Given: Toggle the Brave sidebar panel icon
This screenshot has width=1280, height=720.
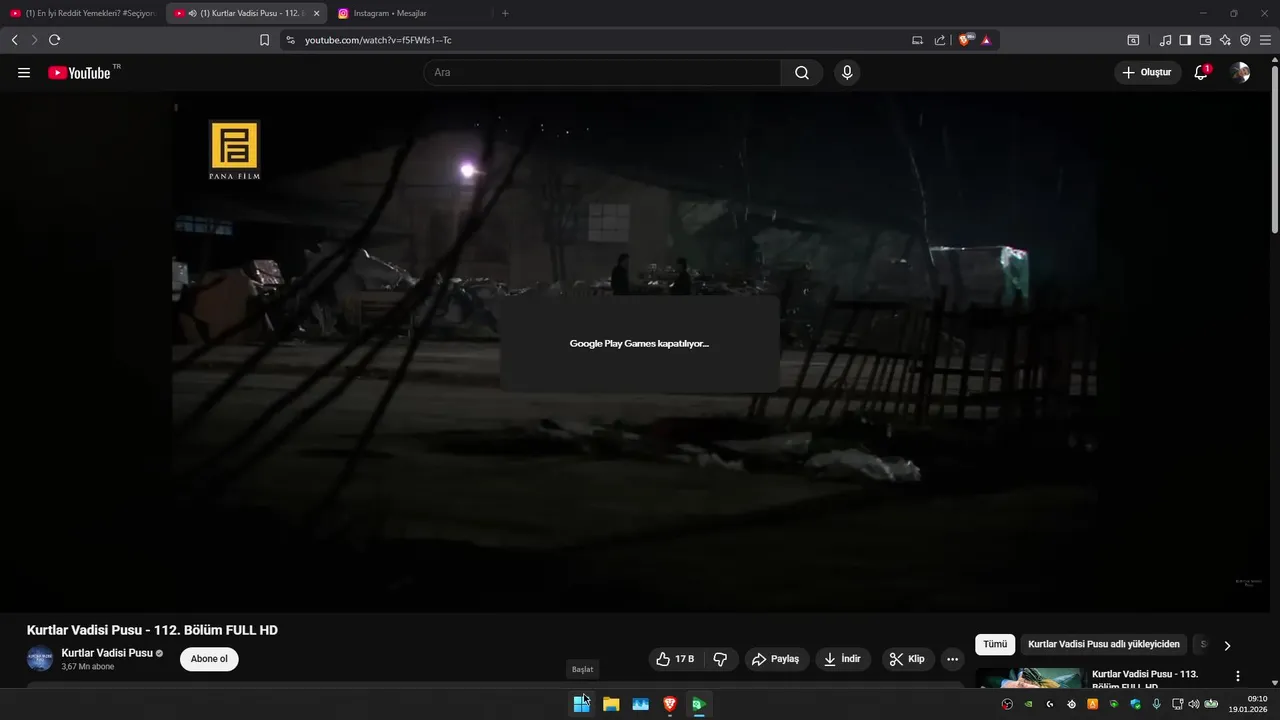Looking at the screenshot, I should [1185, 40].
